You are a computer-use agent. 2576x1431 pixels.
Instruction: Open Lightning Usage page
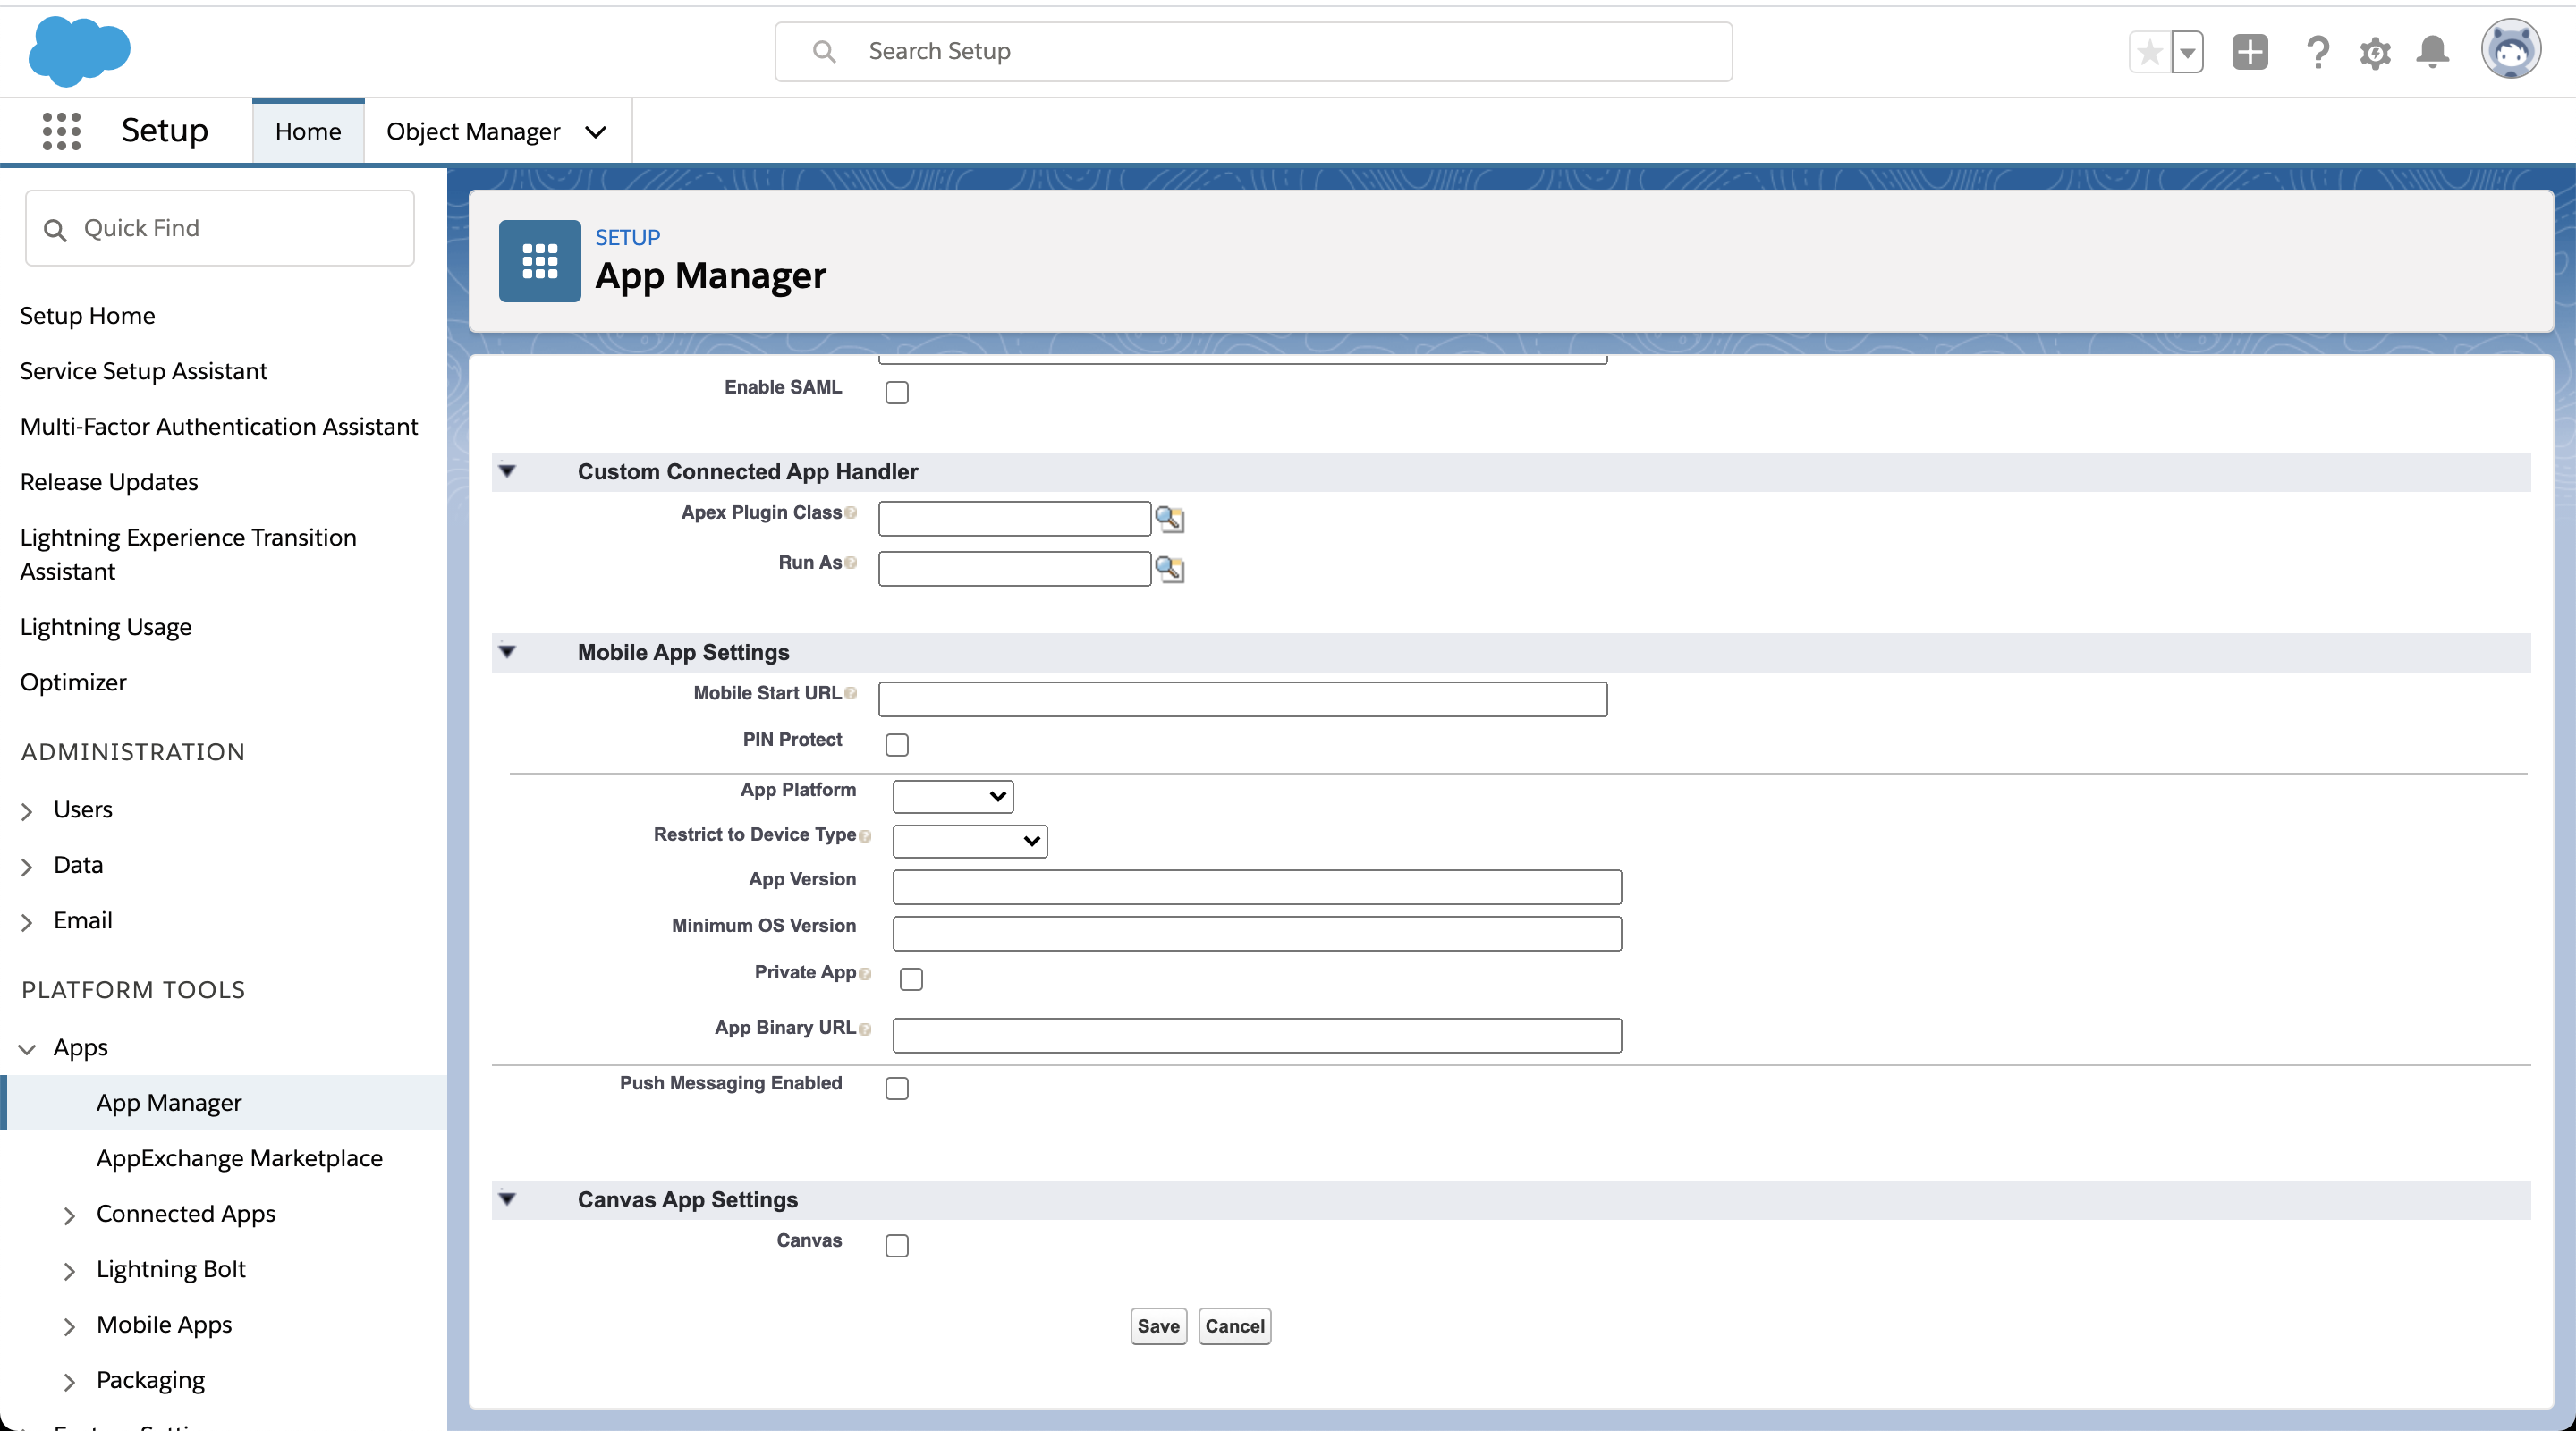(x=106, y=627)
